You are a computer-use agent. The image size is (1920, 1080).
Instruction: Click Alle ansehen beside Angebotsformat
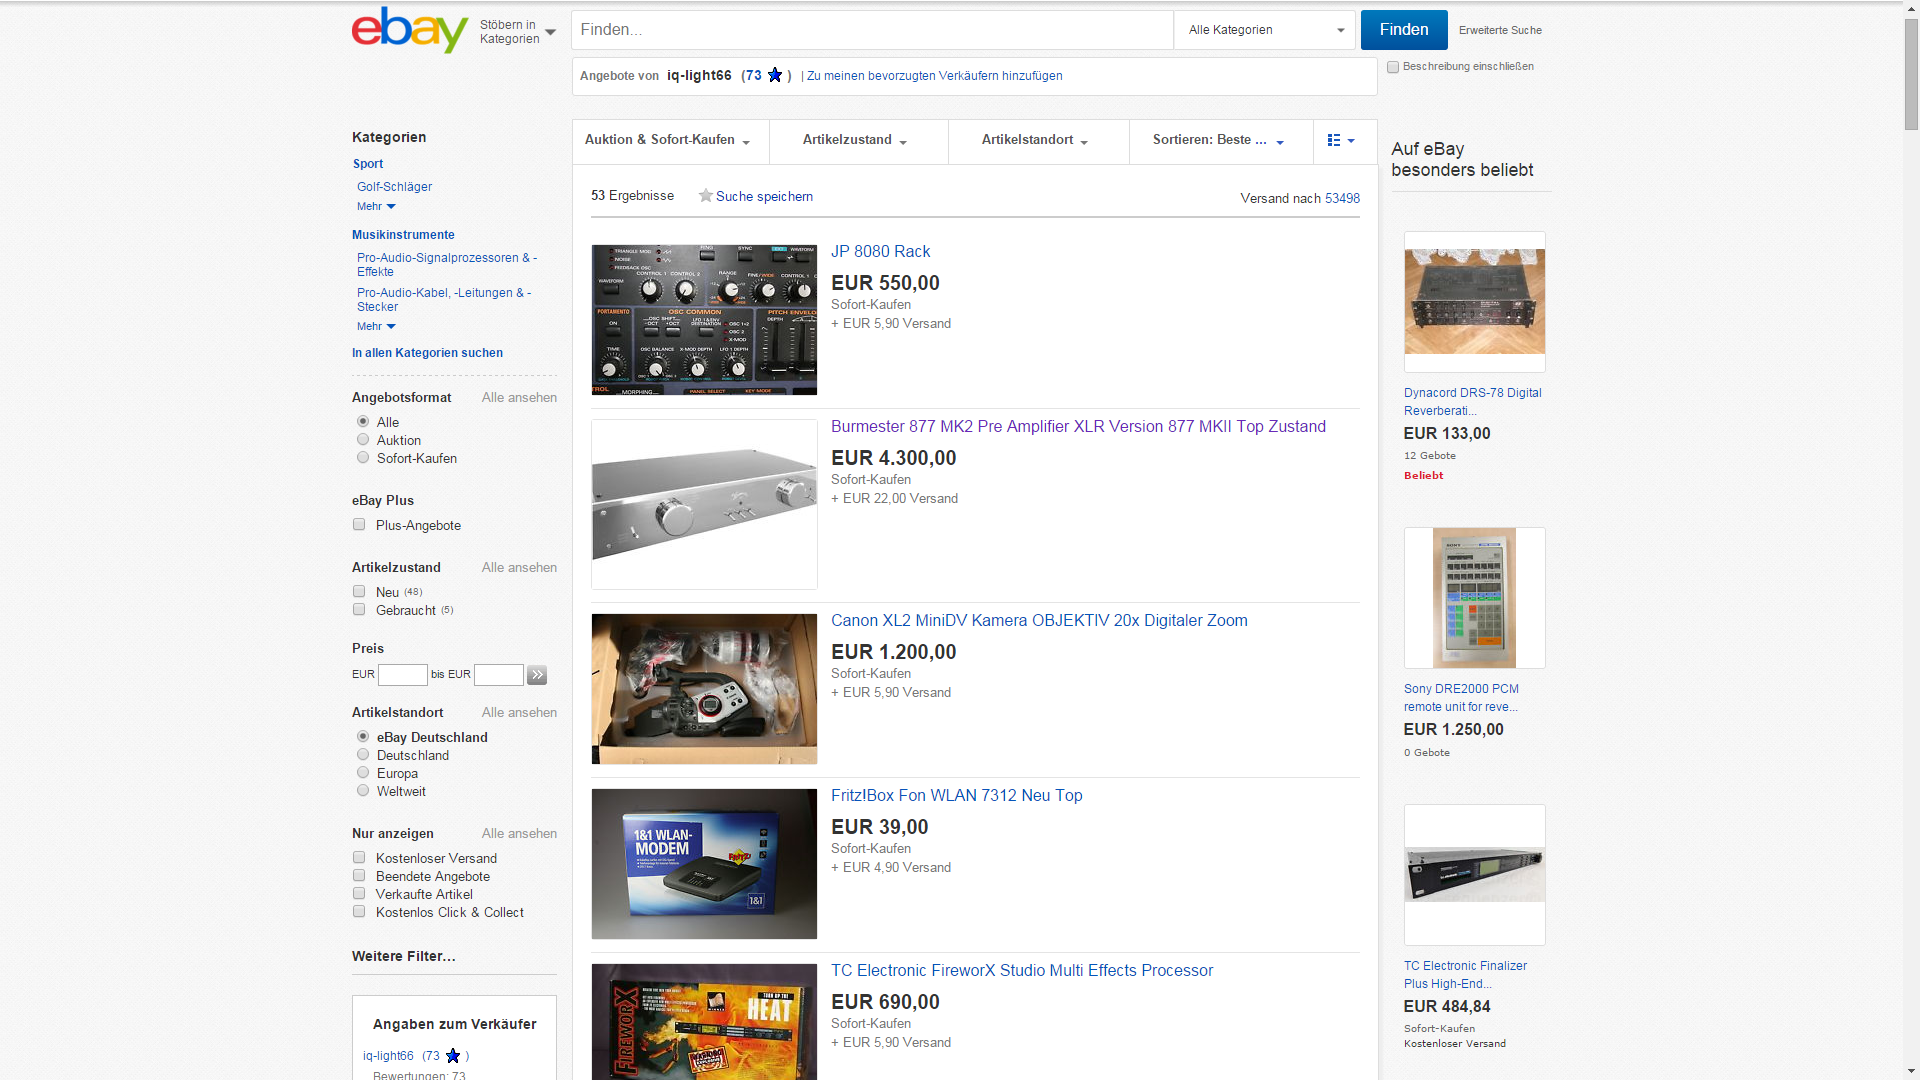point(519,398)
